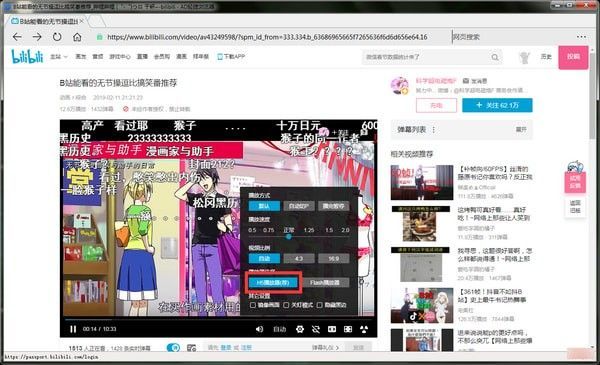Go back with the browser back arrow
This screenshot has width=600, height=365.
[17, 37]
